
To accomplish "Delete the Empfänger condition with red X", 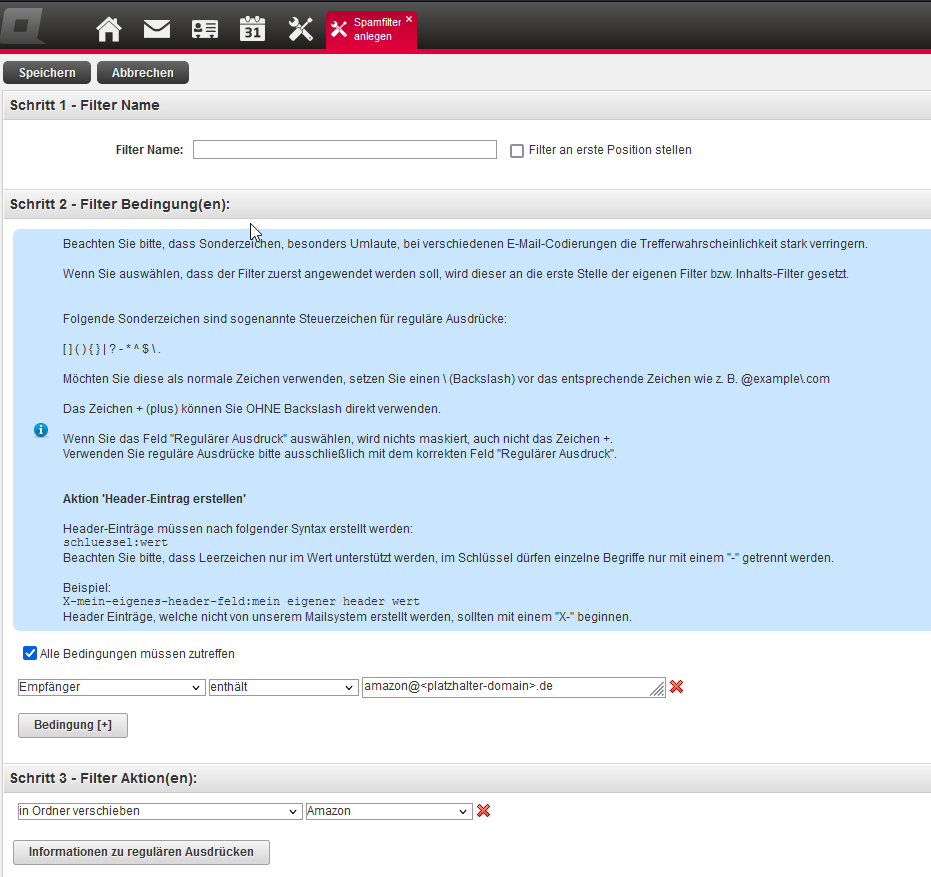I will click(x=676, y=687).
